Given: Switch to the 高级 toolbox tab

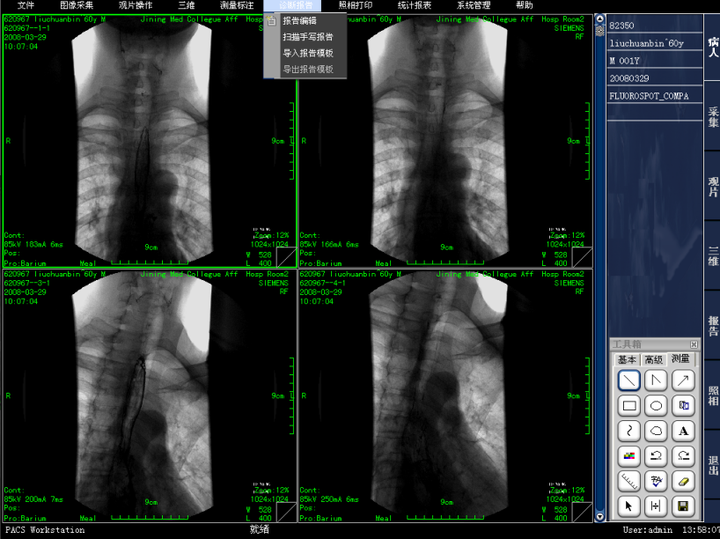Looking at the screenshot, I should coord(653,359).
